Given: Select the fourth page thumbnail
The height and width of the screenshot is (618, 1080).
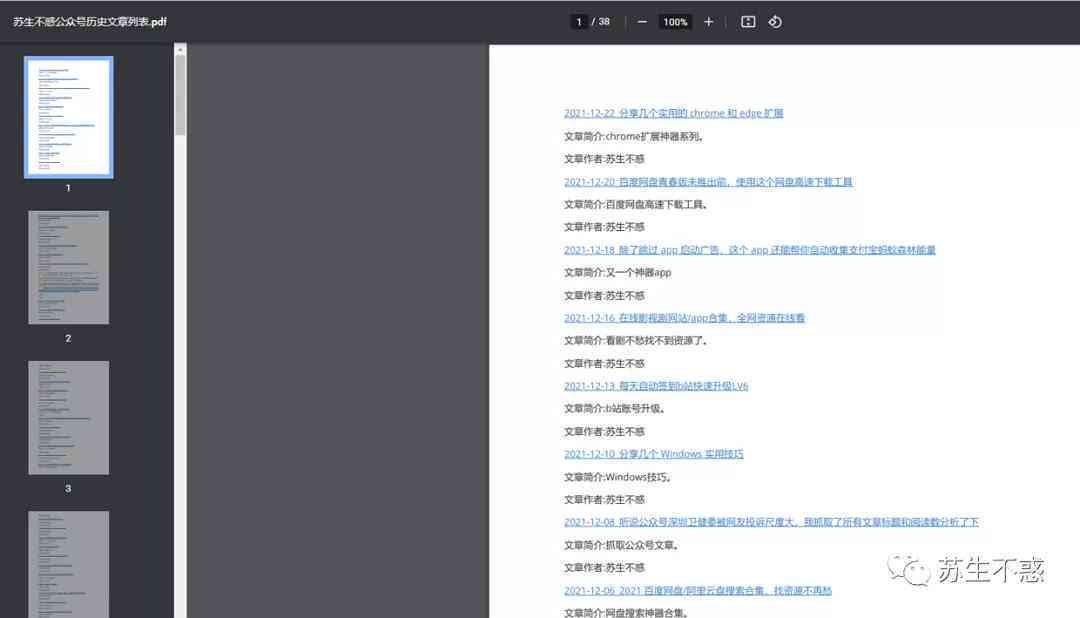Looking at the screenshot, I should tap(68, 564).
